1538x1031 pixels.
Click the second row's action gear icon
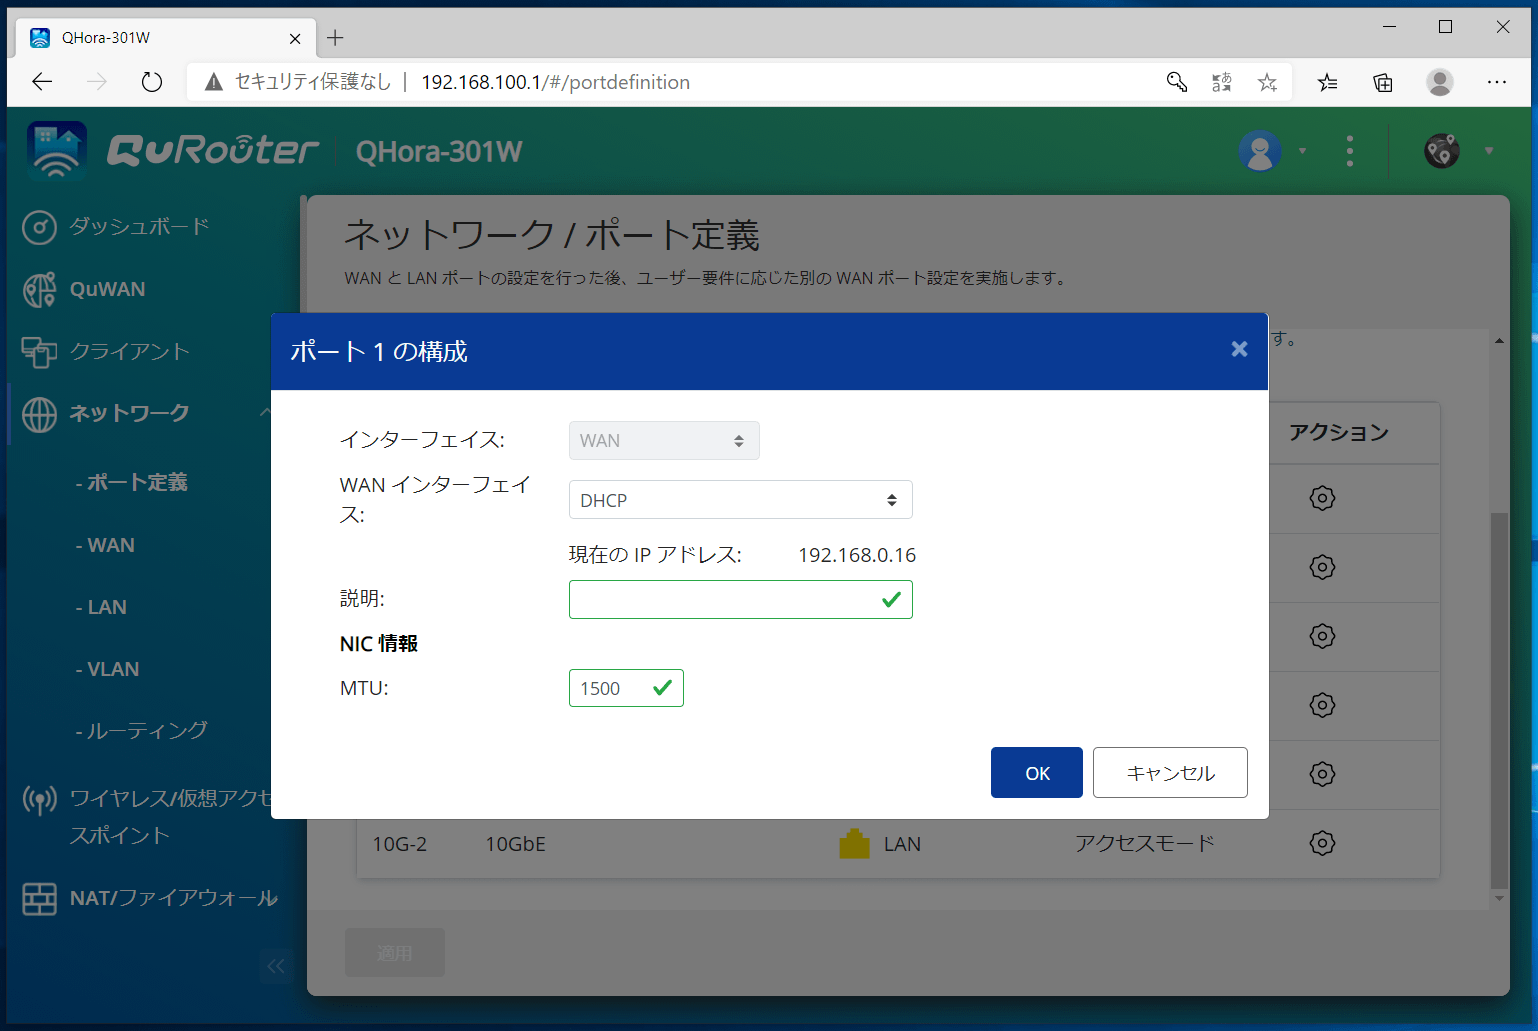(1322, 567)
